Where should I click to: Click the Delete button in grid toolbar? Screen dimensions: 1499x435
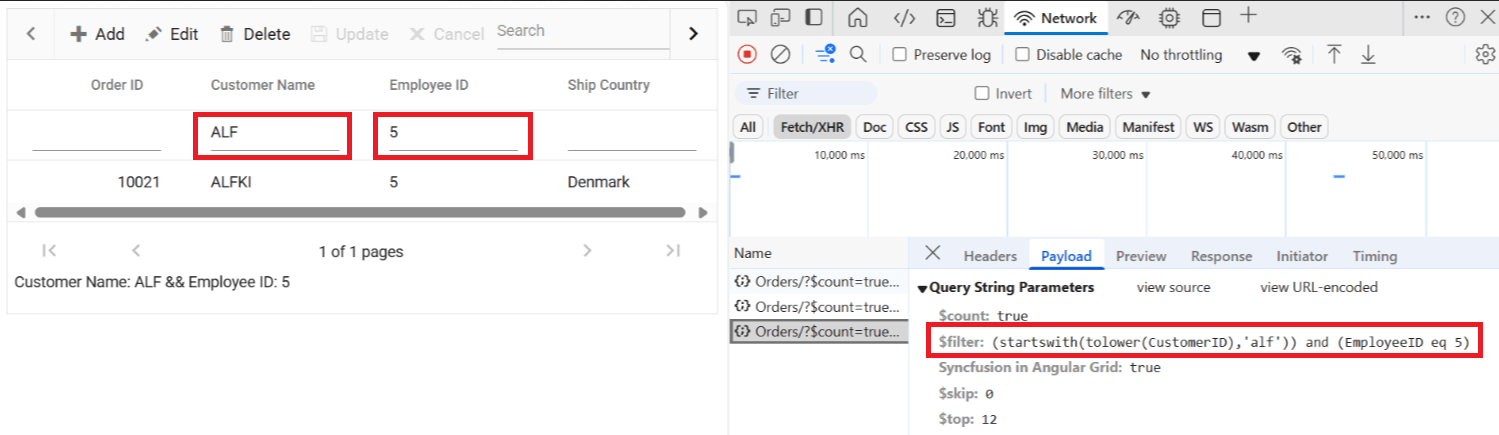(x=255, y=34)
